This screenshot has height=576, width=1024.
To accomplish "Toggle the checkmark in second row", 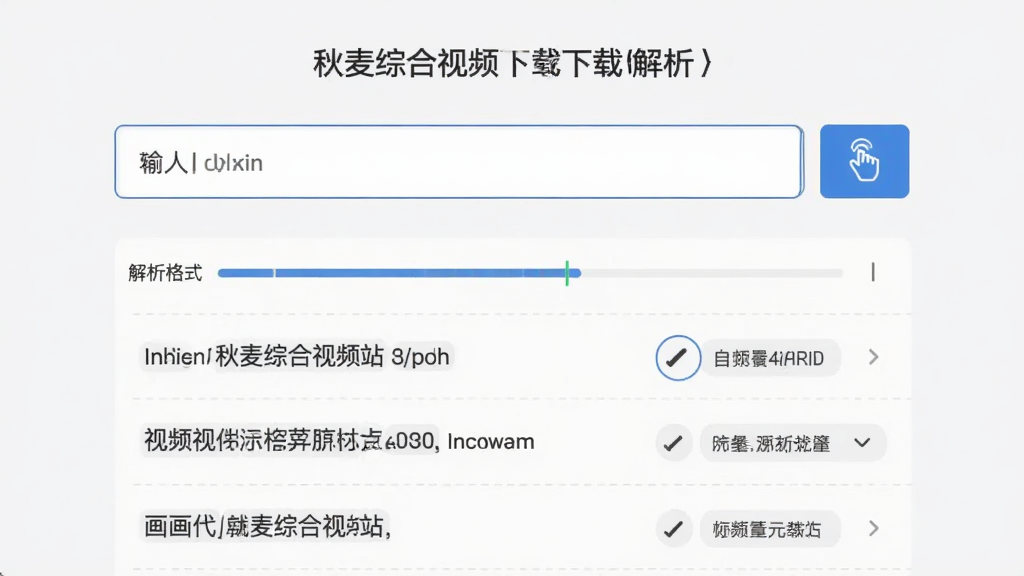I will tap(673, 443).
